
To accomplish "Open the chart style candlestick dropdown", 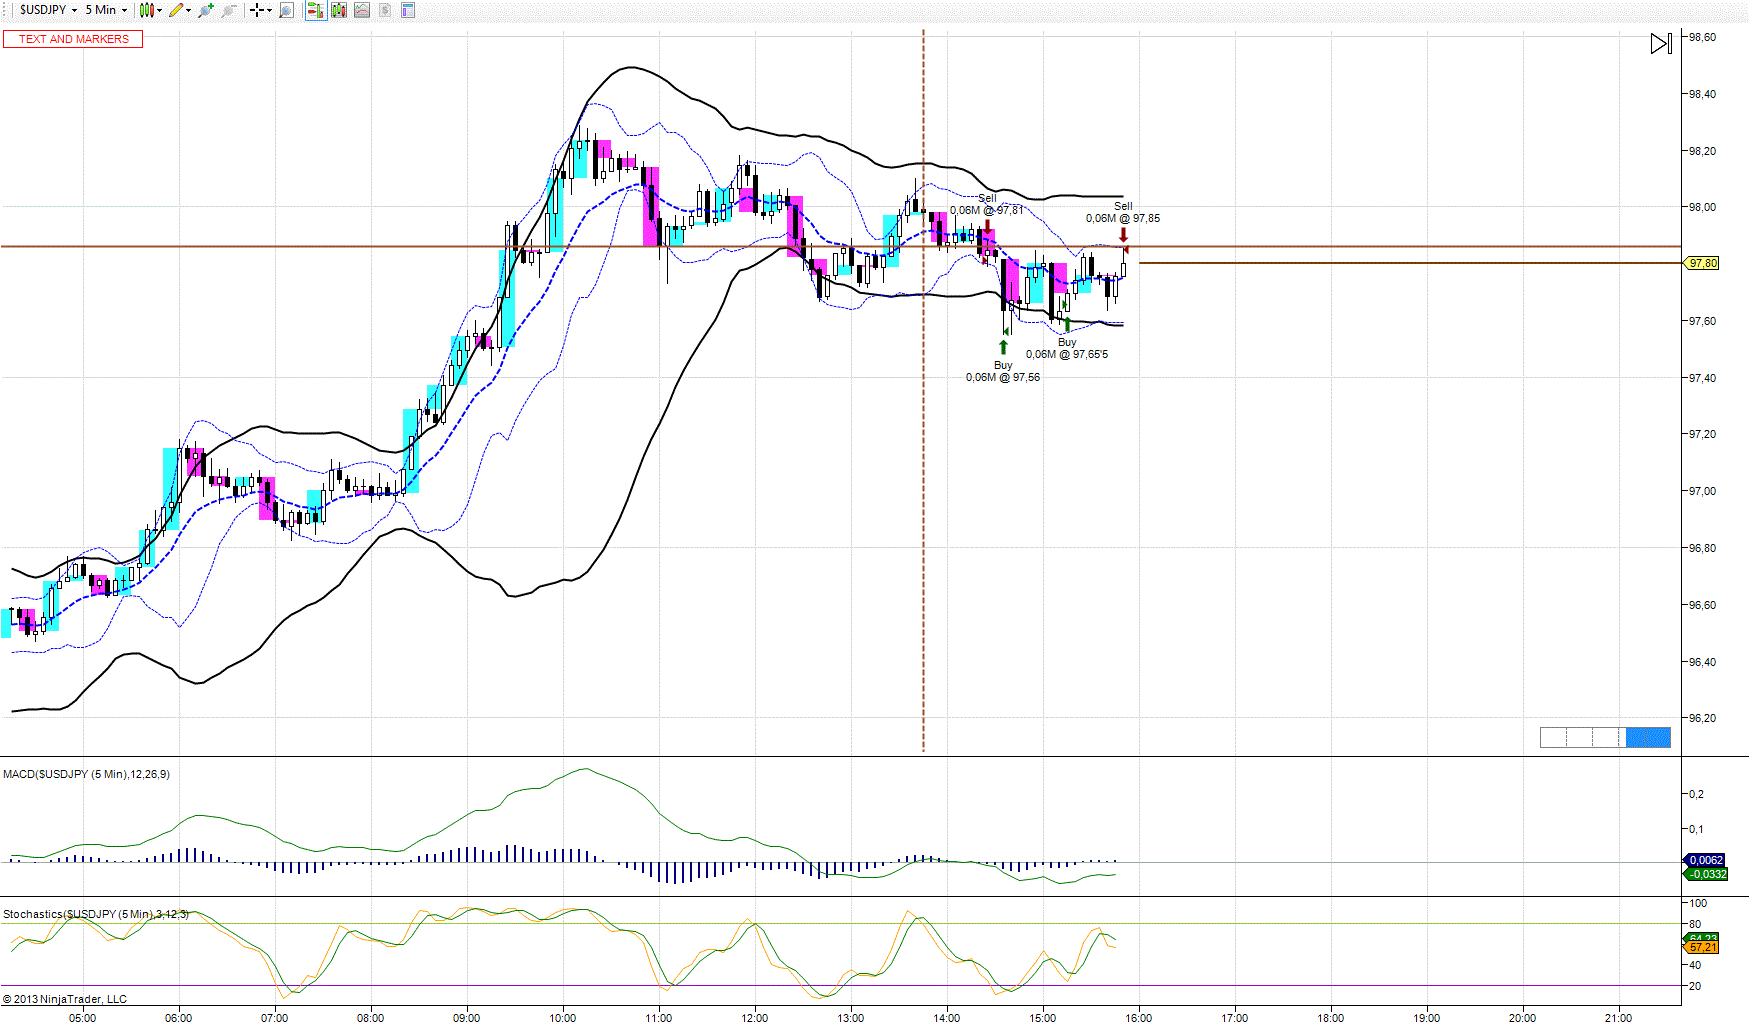I will tap(150, 10).
